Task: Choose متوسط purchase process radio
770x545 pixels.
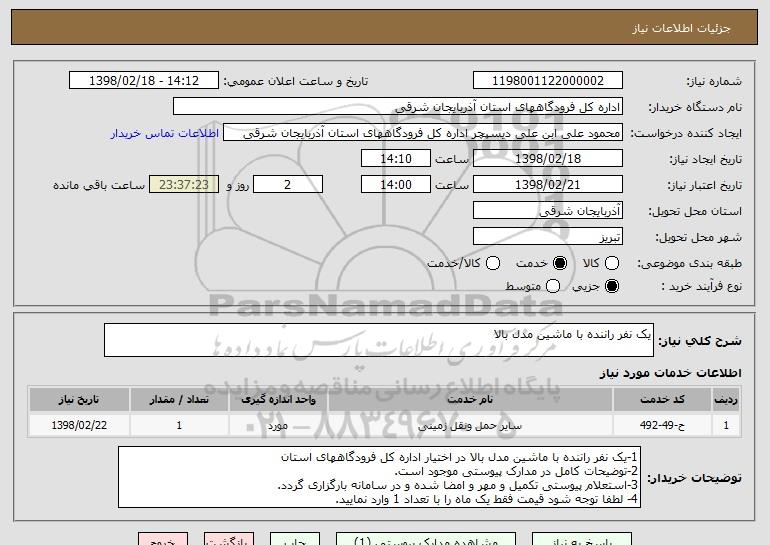Action: click(553, 286)
